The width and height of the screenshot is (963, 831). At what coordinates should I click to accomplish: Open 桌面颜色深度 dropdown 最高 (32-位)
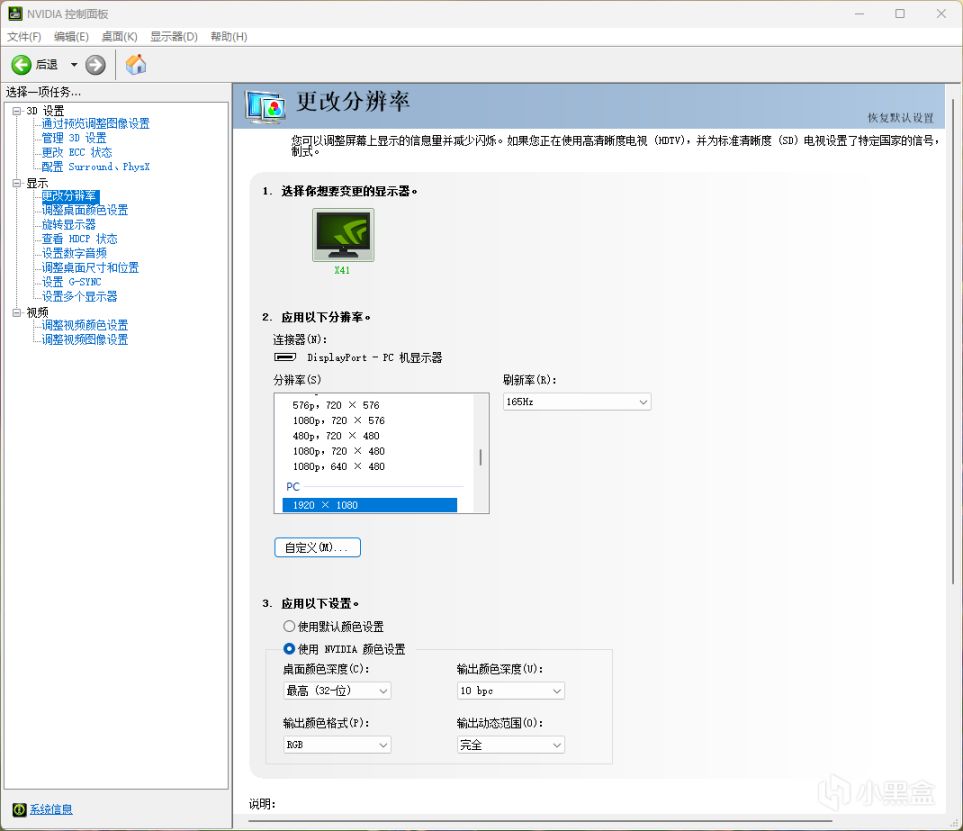tap(337, 691)
